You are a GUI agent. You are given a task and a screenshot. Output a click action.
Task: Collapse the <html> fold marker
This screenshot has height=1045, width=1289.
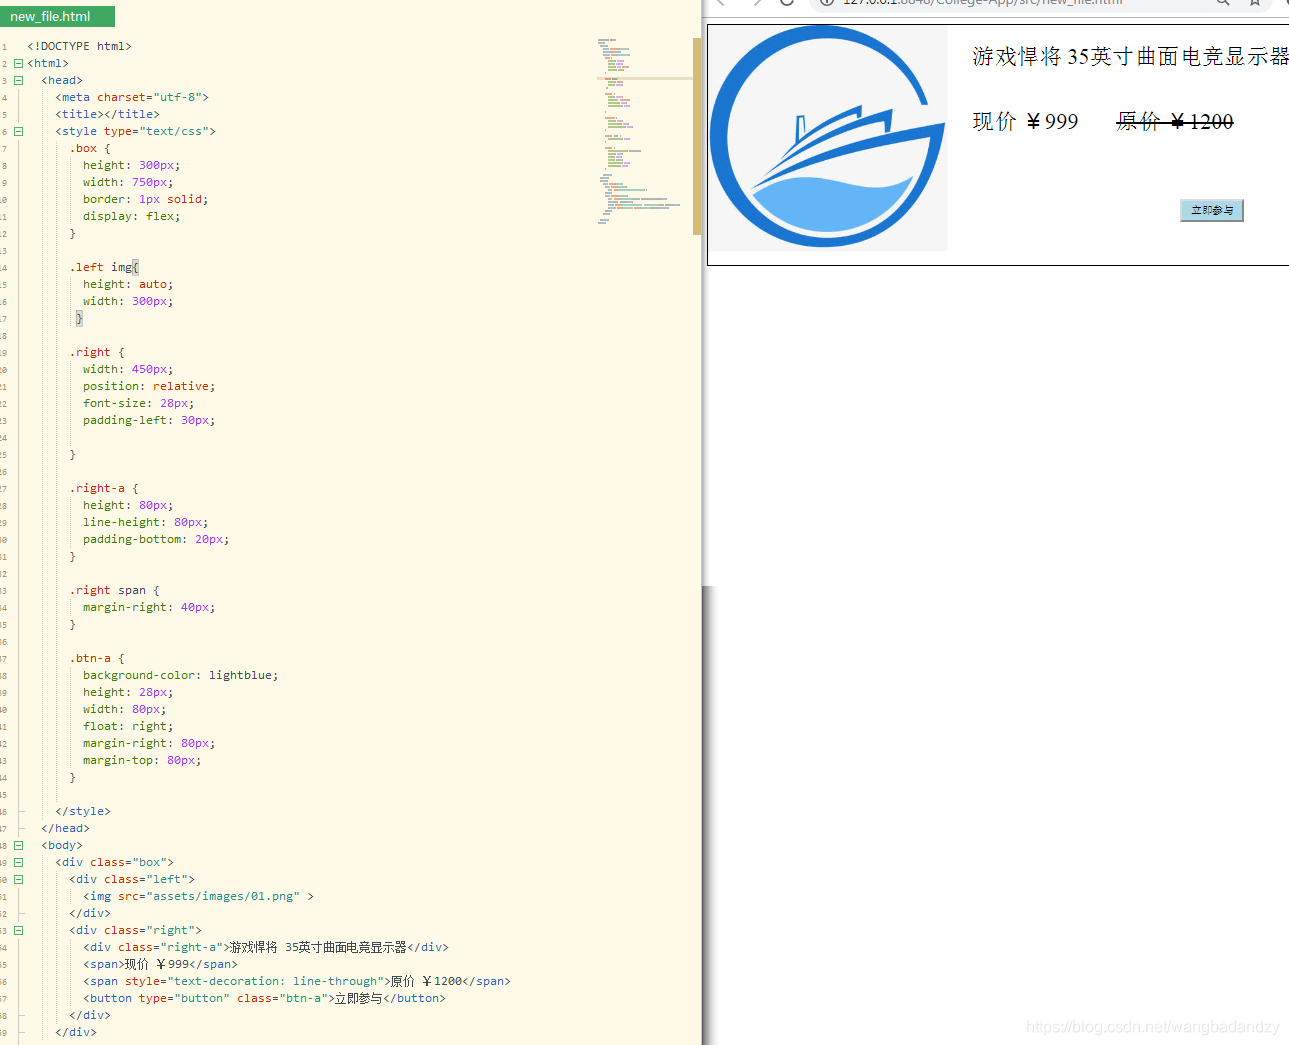[x=18, y=63]
